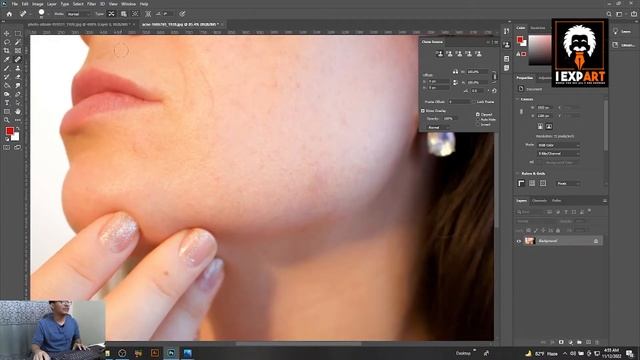
Task: Open the Mode dropdown in options bar
Action: click(x=78, y=14)
